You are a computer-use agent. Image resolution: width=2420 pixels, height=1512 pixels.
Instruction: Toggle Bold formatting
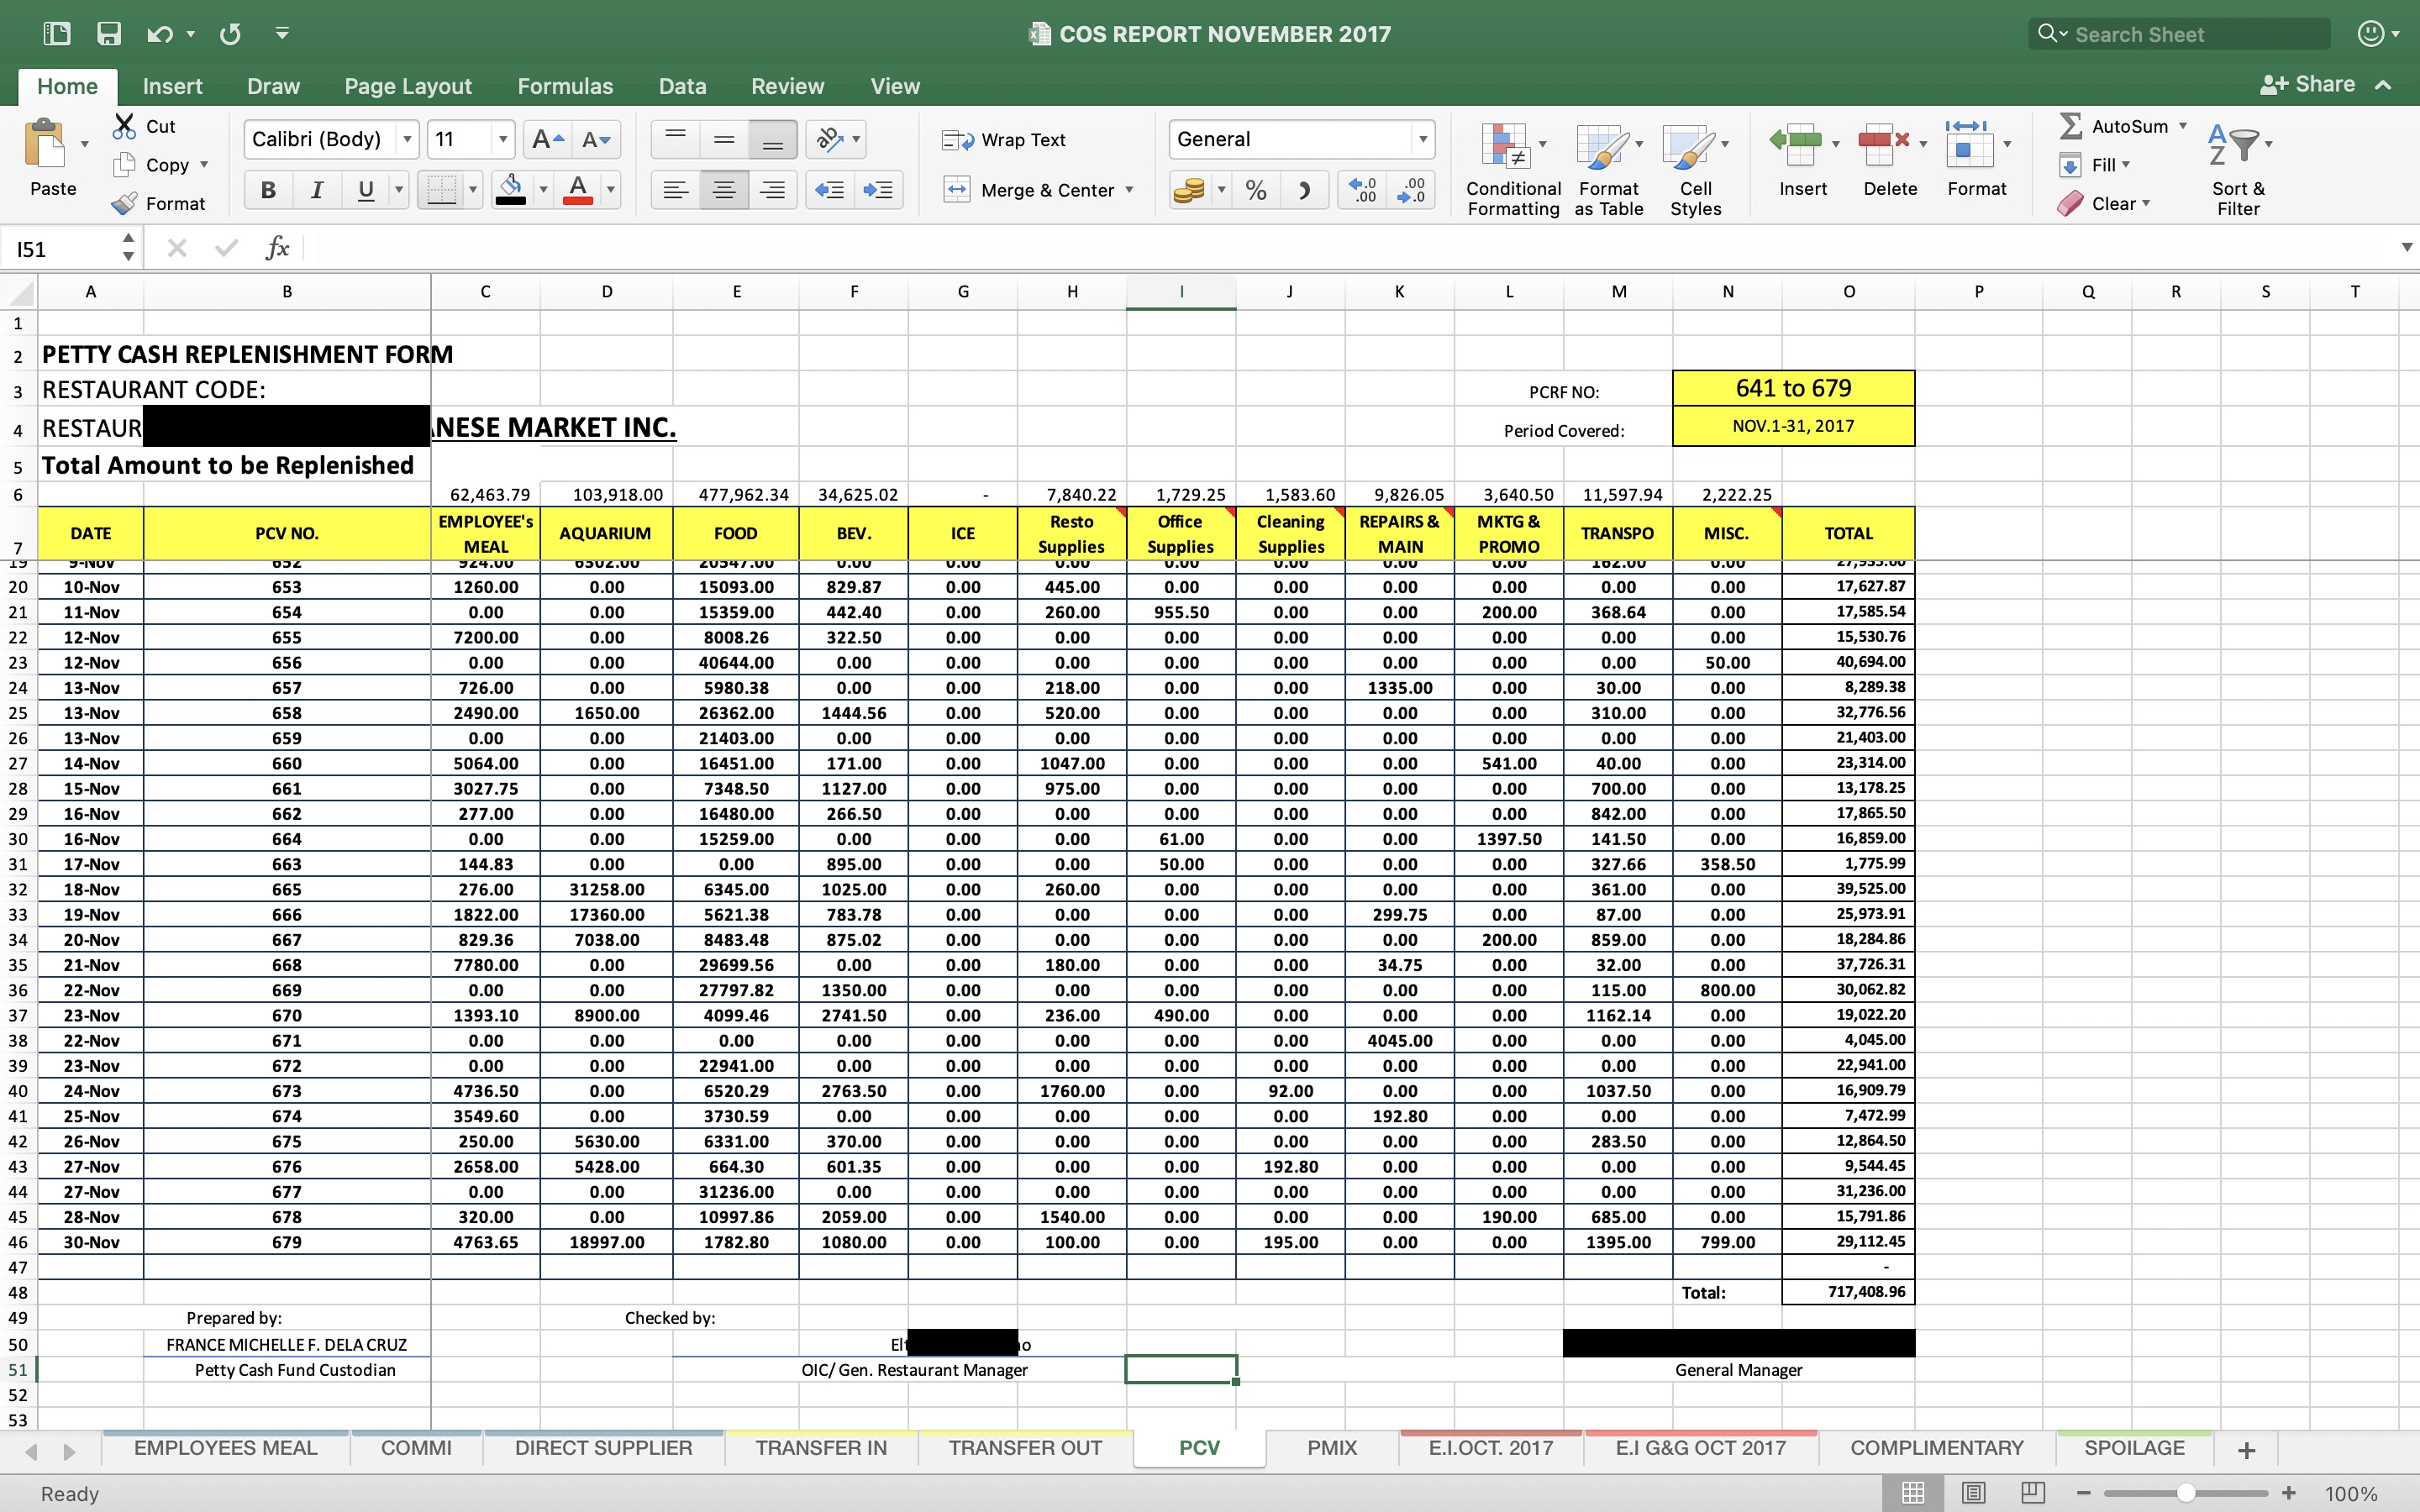(x=268, y=190)
